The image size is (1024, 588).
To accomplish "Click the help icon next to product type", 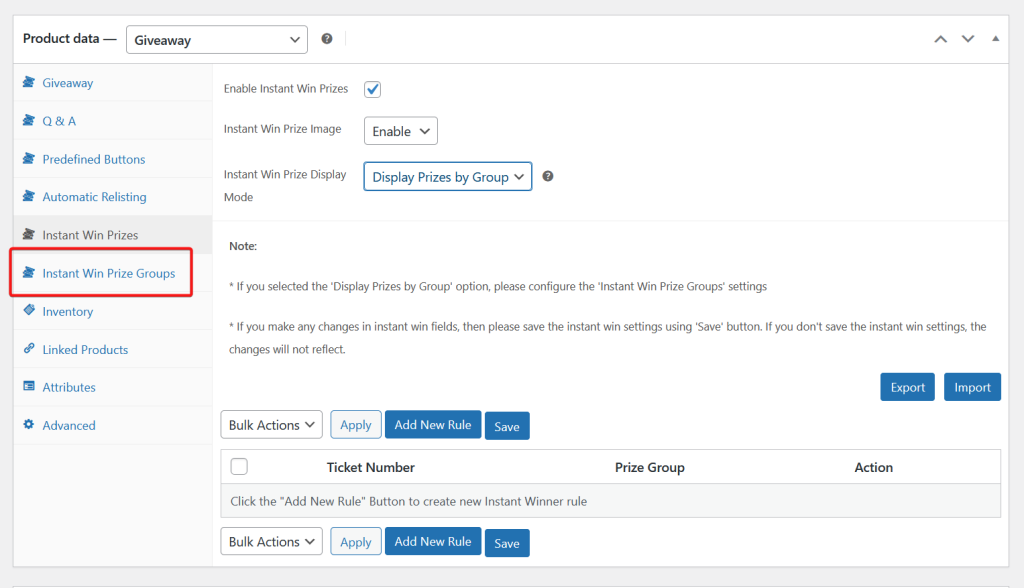I will (327, 39).
